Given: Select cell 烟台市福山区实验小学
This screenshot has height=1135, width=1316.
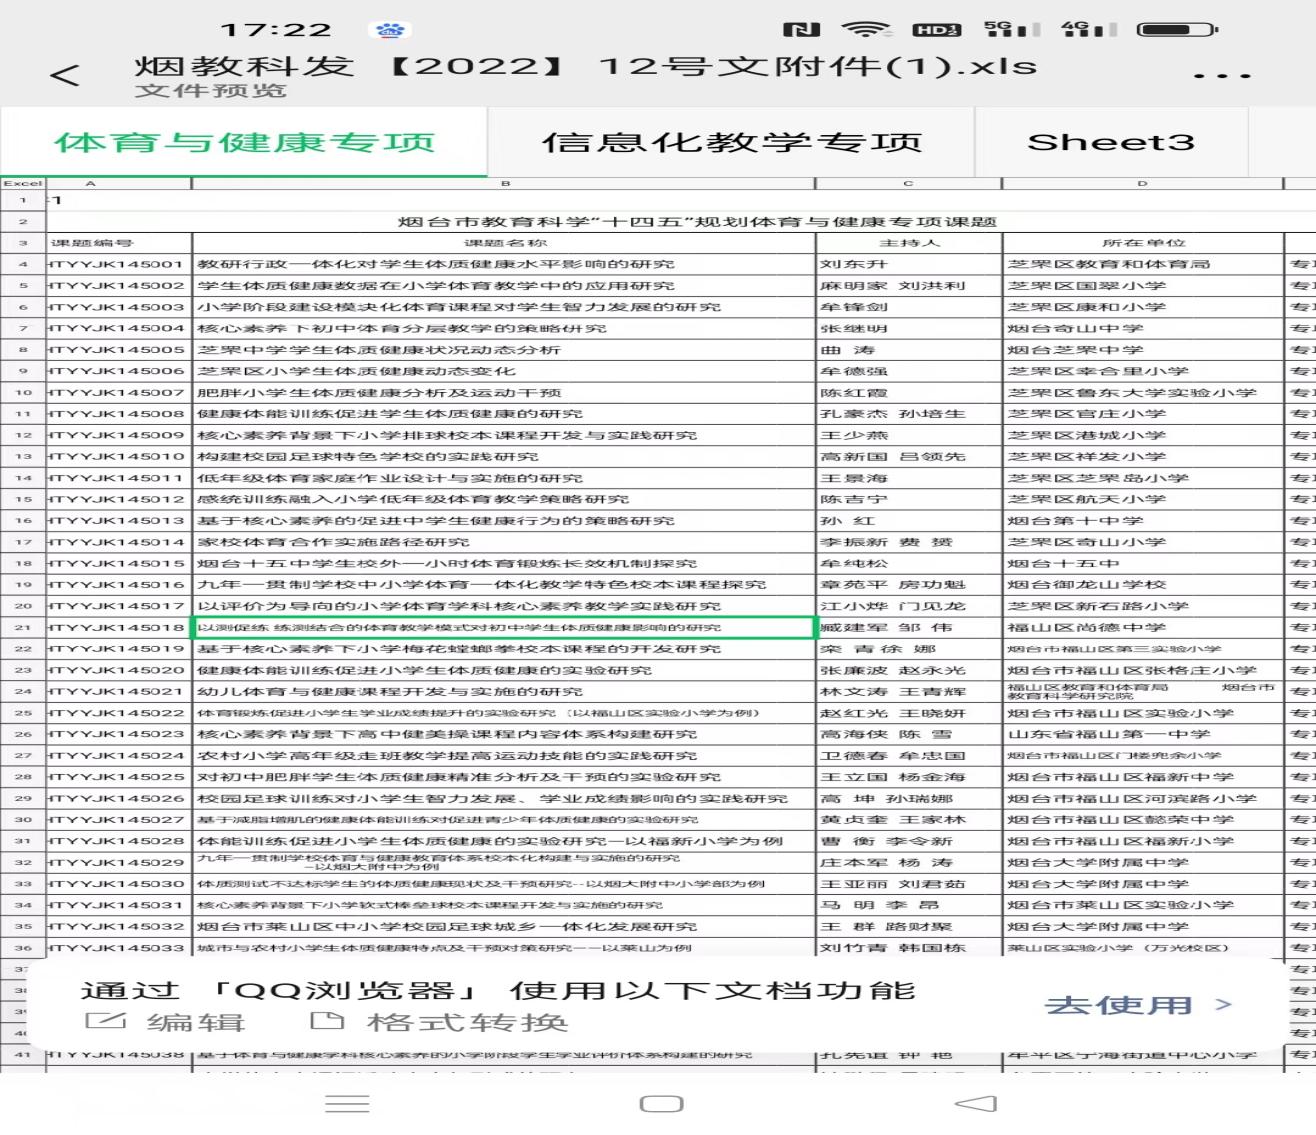Looking at the screenshot, I should coord(1143,713).
